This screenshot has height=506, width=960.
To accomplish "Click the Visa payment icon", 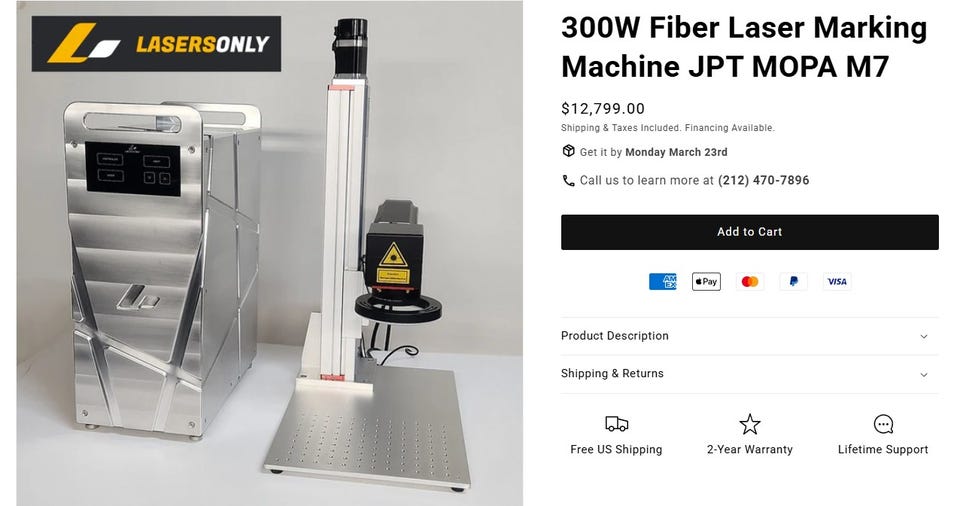I will click(x=837, y=282).
